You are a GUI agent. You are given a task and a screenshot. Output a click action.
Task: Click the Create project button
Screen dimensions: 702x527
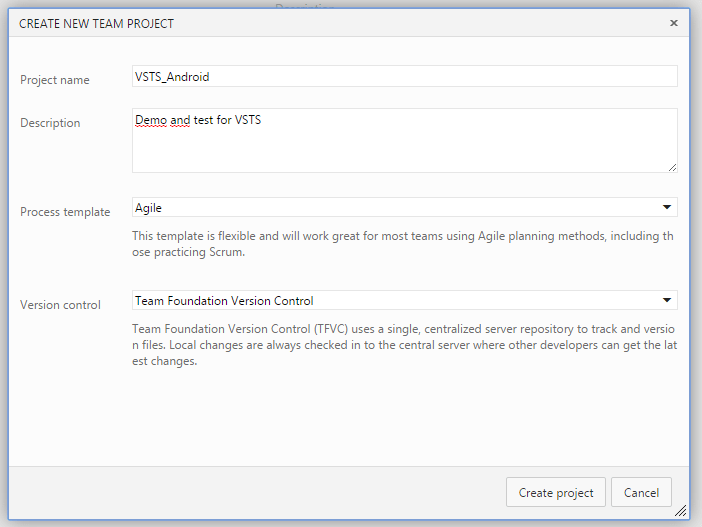click(556, 492)
